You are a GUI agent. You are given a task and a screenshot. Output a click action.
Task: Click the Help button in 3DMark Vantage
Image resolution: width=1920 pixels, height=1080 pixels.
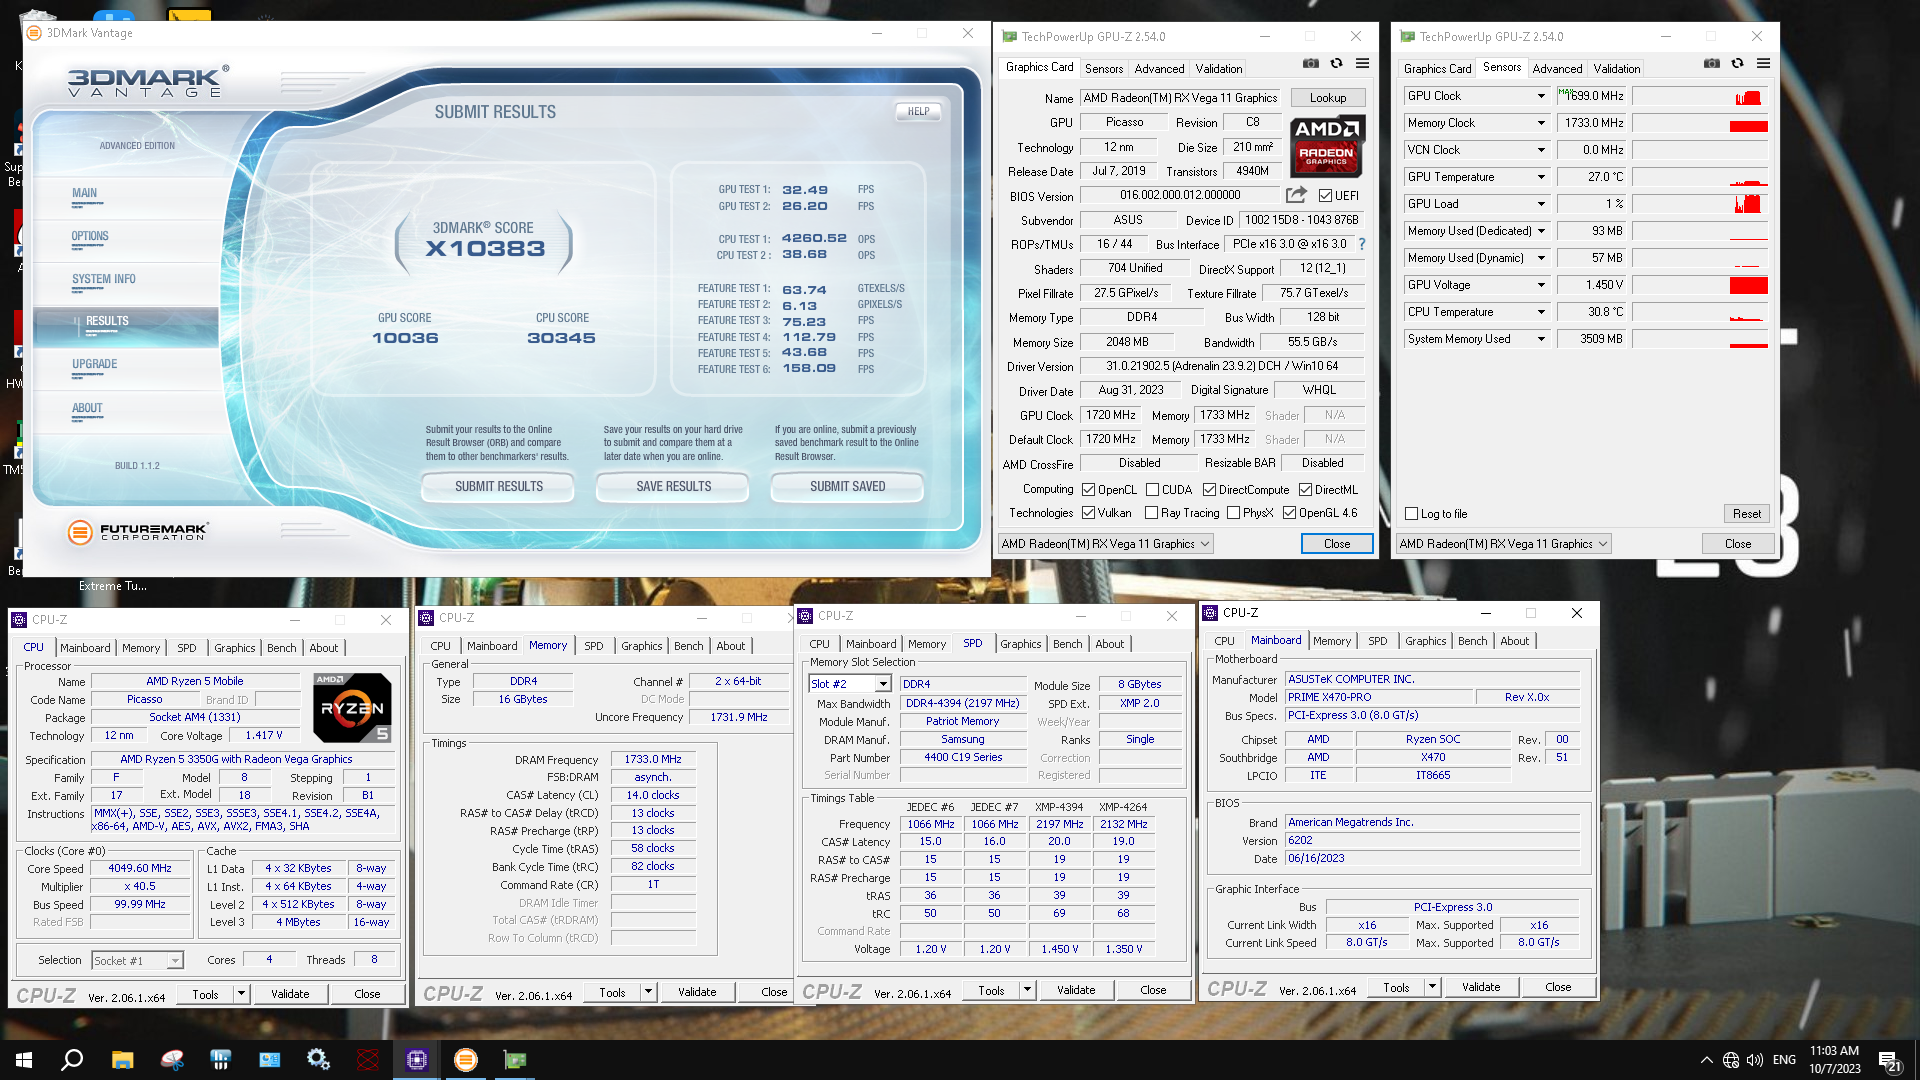pyautogui.click(x=918, y=112)
